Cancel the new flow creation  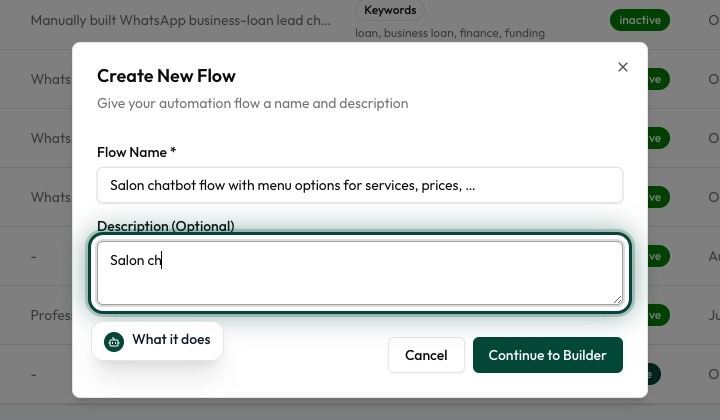click(426, 355)
